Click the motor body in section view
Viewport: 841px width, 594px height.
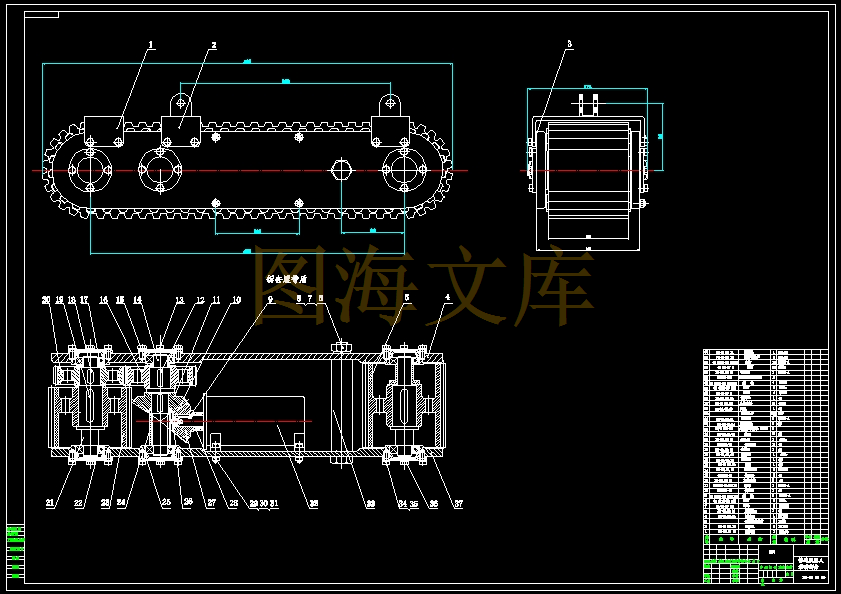(x=255, y=421)
